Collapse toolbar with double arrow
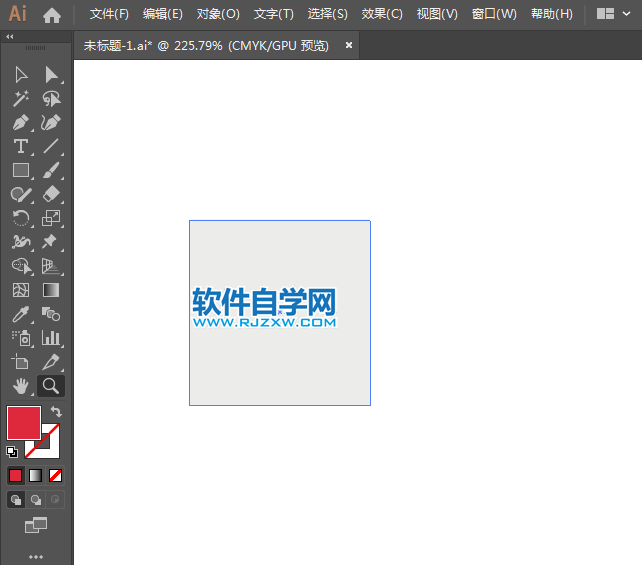The image size is (642, 565). tap(10, 36)
